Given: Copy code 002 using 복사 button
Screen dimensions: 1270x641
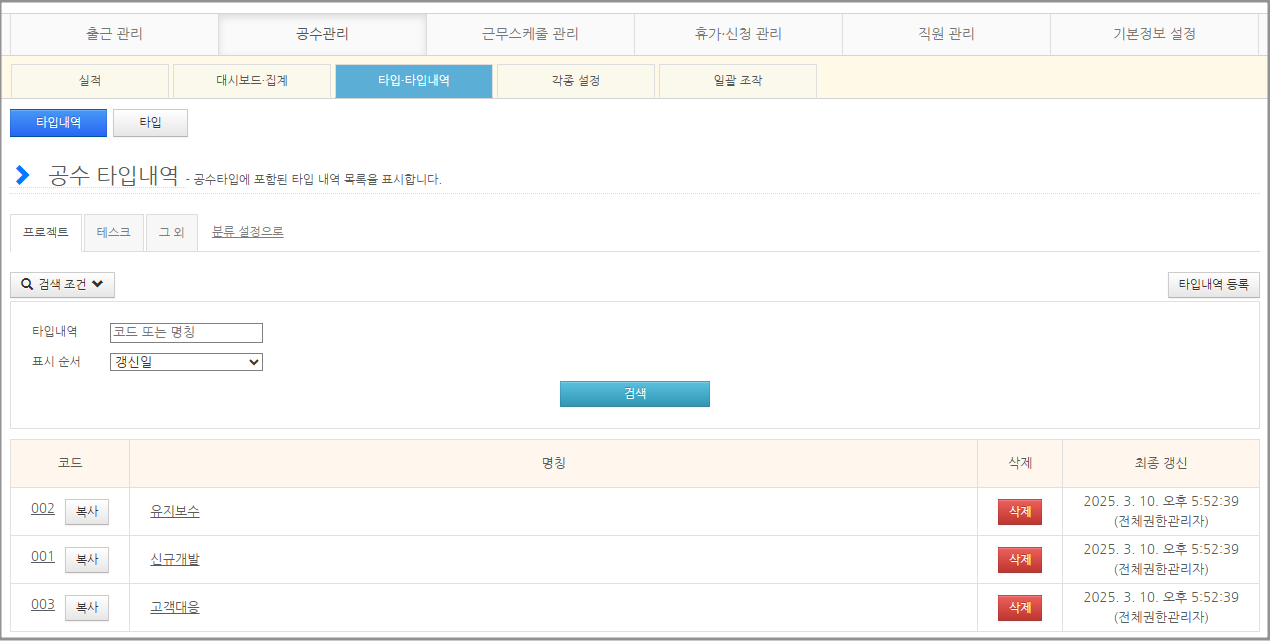Looking at the screenshot, I should pos(87,512).
